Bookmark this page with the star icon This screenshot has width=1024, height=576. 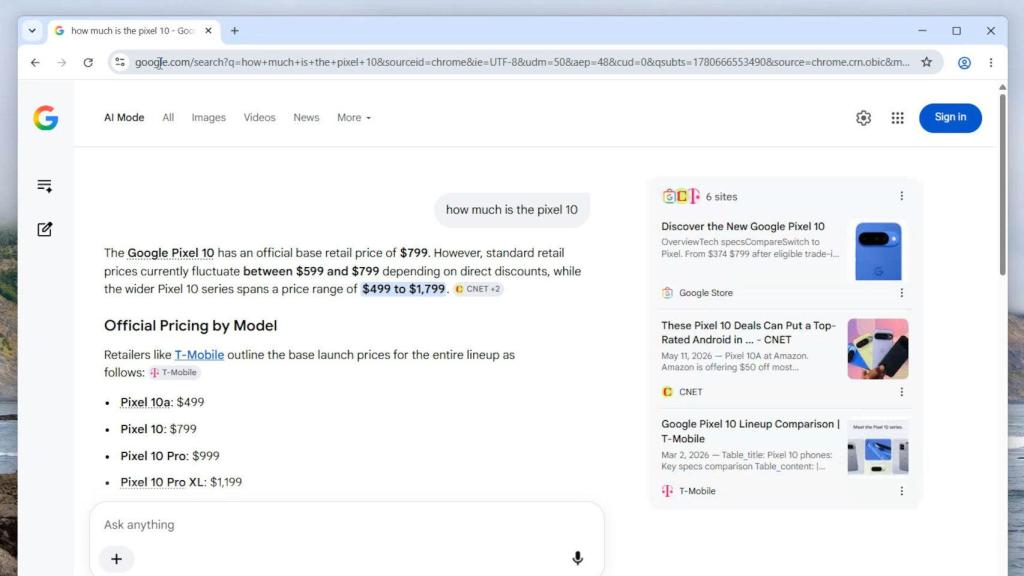[x=926, y=62]
